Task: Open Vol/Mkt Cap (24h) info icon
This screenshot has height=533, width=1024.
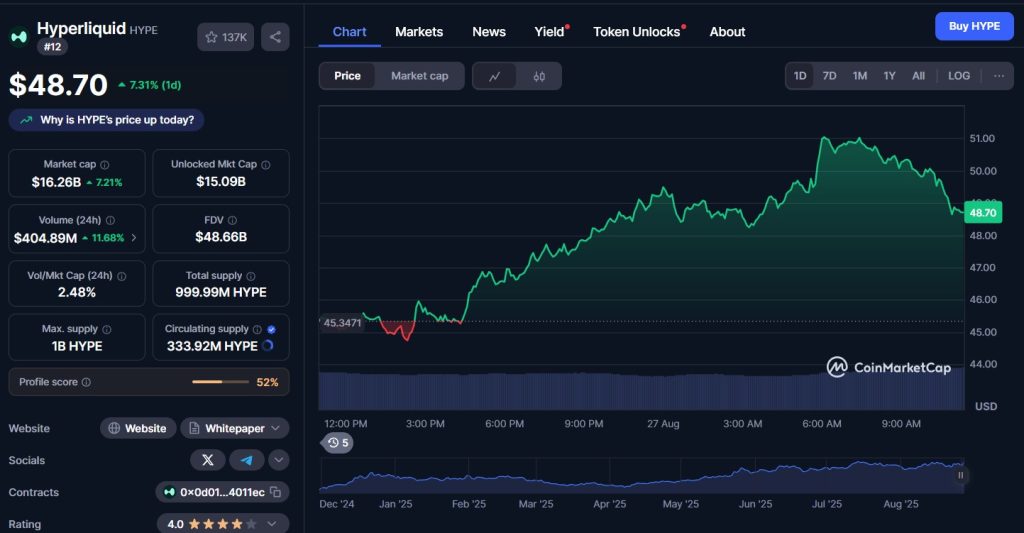Action: [121, 276]
